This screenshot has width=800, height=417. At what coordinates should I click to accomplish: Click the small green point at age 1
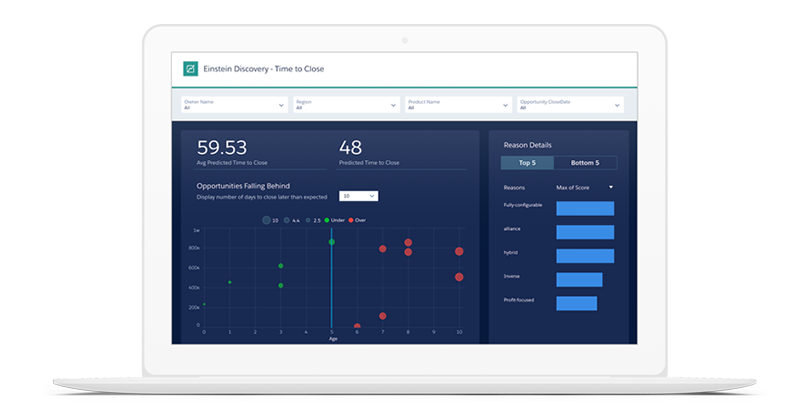tap(230, 282)
